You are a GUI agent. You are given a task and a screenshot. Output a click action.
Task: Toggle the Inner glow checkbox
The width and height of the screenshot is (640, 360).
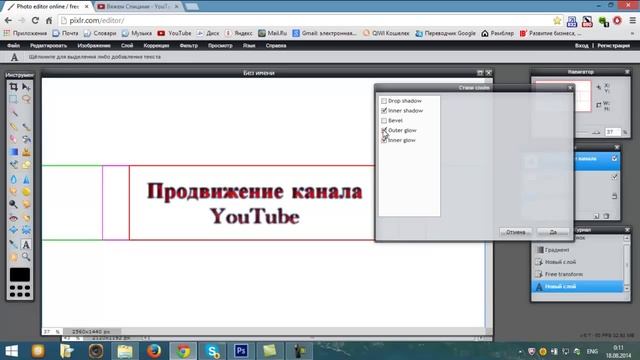click(384, 140)
